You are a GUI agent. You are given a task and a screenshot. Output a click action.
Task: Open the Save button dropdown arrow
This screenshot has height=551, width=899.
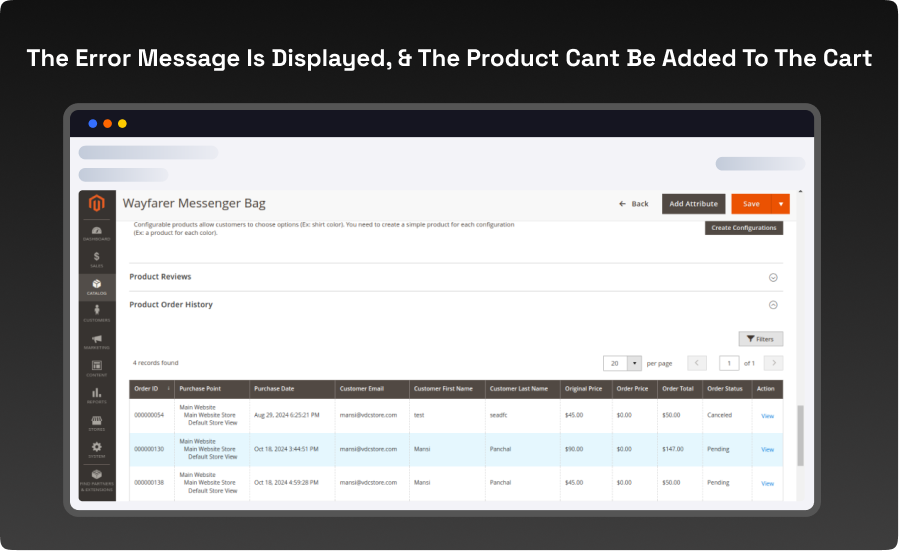click(781, 204)
